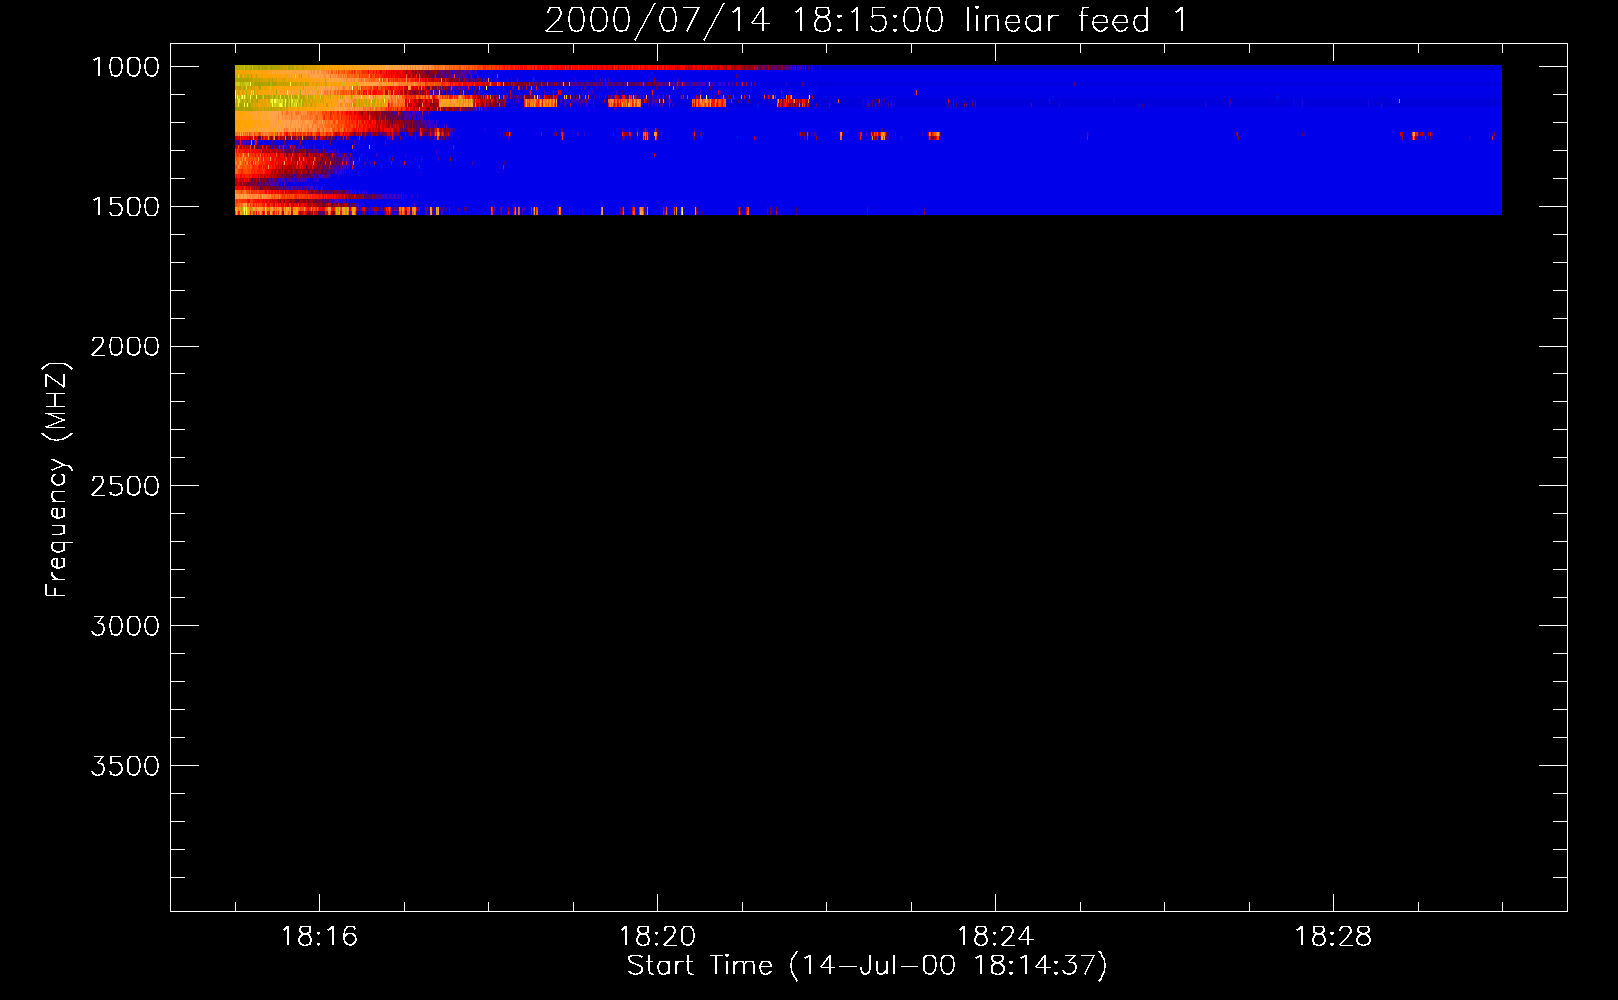Click the "Frequency (MHZ)" axis title
This screenshot has height=1000, width=1618.
click(x=58, y=480)
